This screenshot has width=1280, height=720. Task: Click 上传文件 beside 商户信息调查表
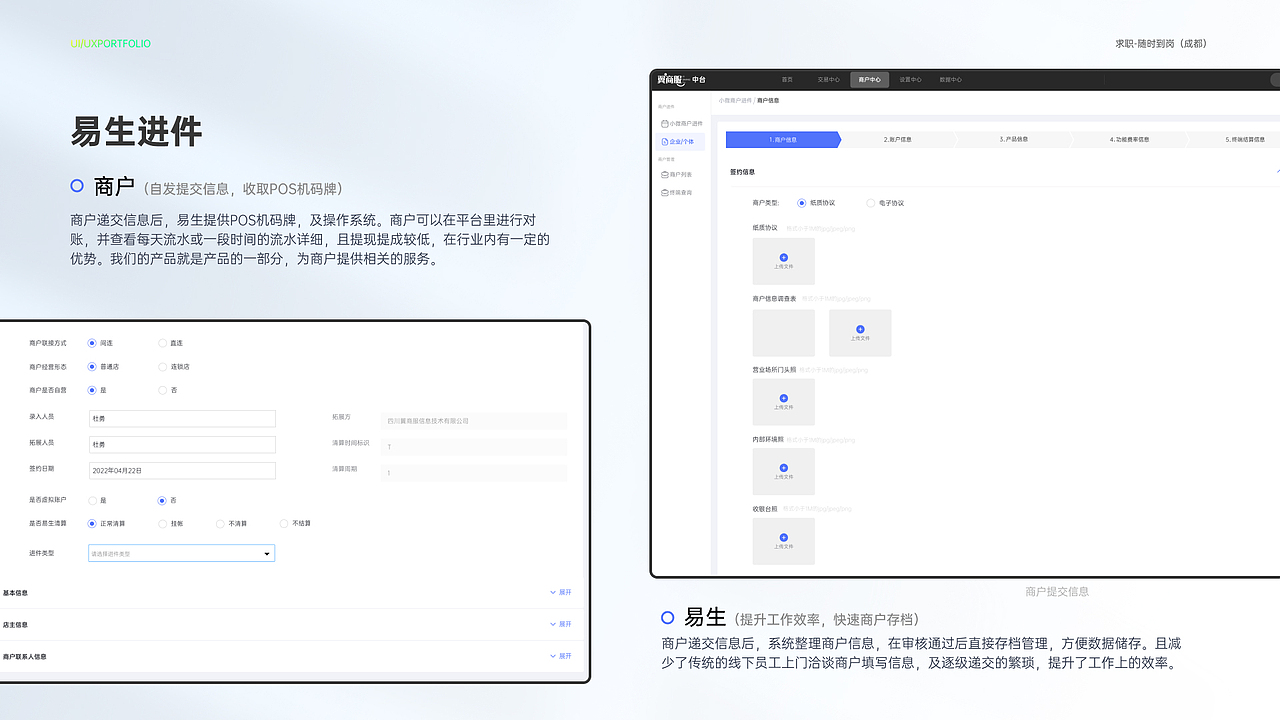point(860,332)
